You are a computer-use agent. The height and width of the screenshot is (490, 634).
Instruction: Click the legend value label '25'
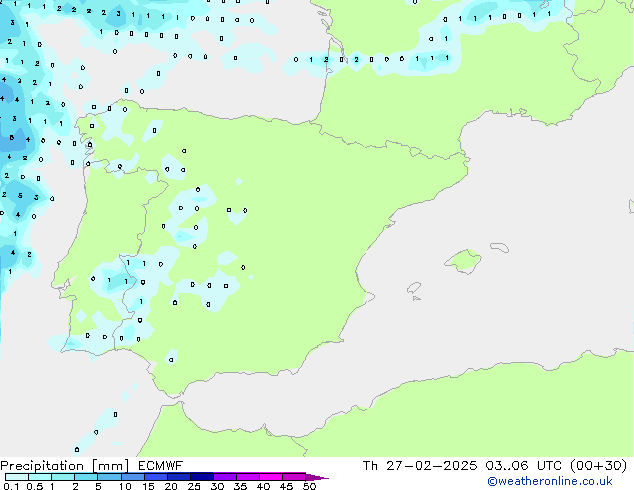194,486
